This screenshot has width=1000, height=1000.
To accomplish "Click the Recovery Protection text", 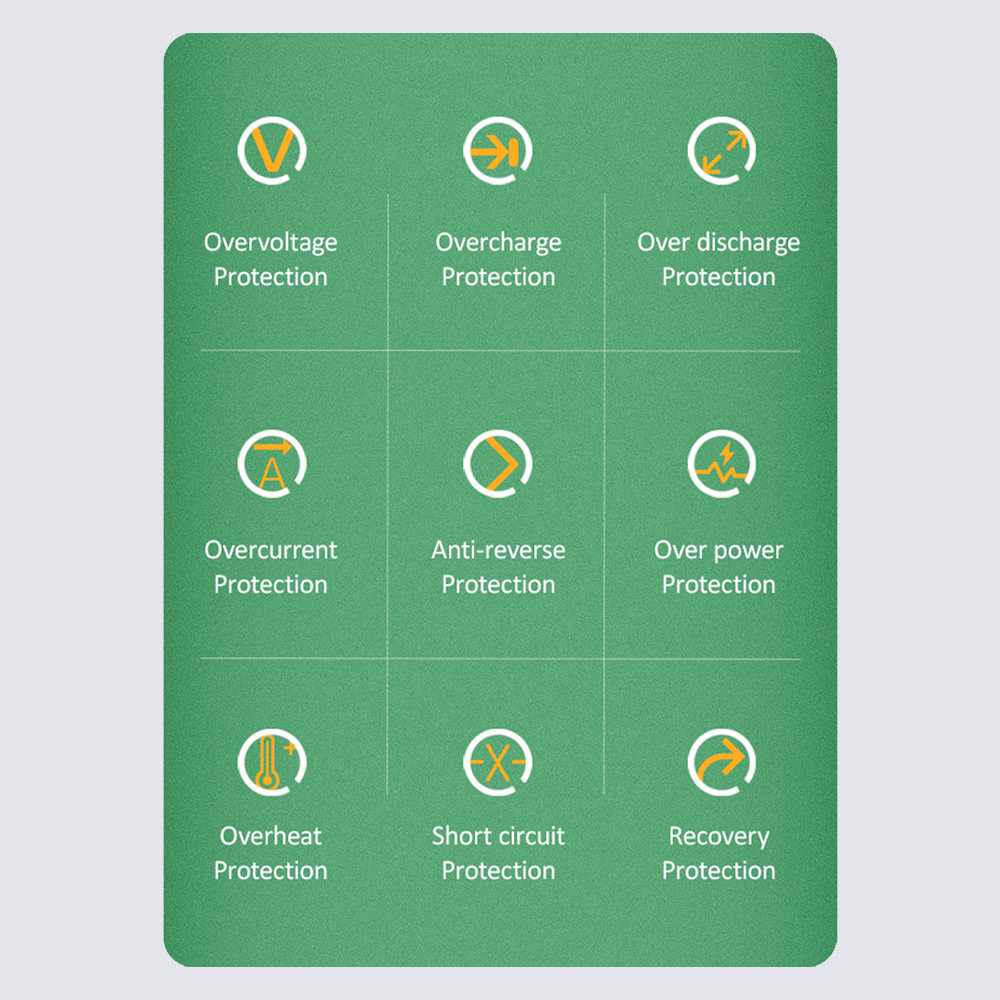I will 718,853.
